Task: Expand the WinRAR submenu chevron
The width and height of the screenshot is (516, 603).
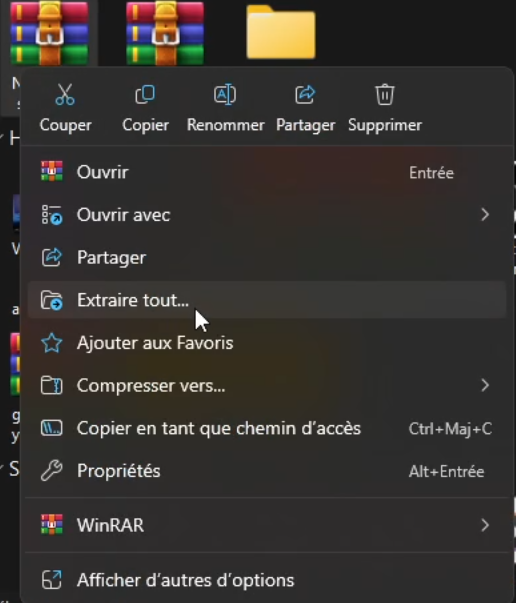Action: pyautogui.click(x=485, y=525)
